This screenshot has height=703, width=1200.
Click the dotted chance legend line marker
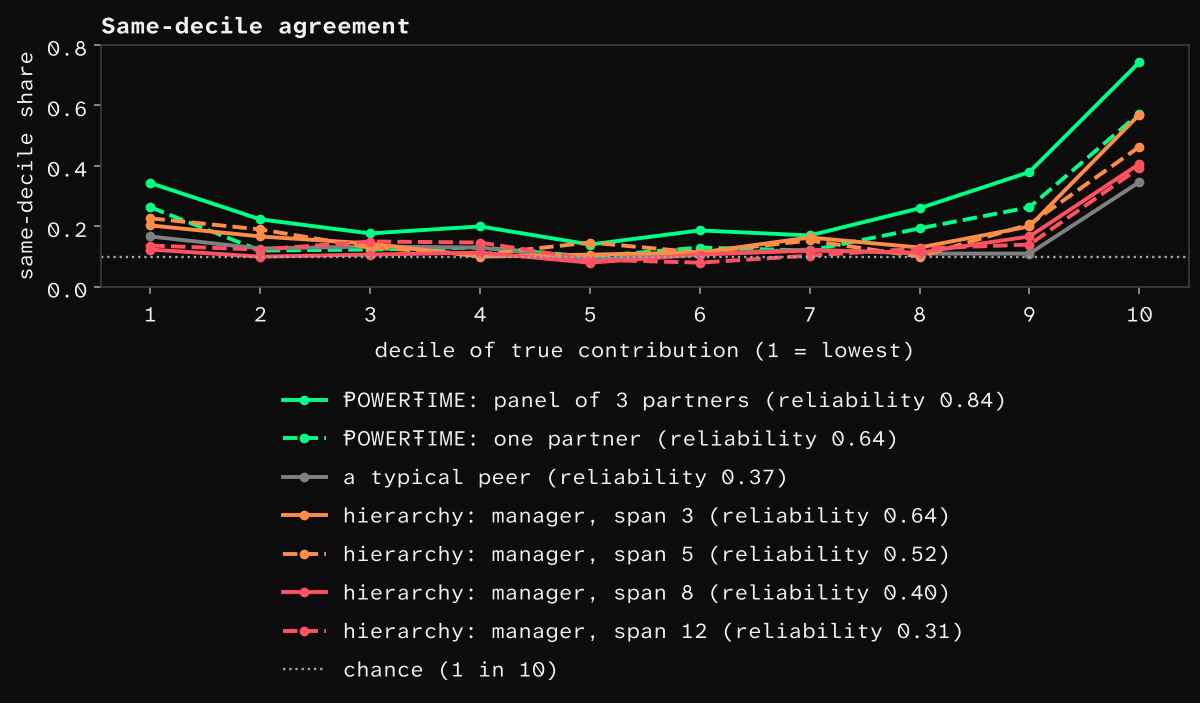click(304, 670)
